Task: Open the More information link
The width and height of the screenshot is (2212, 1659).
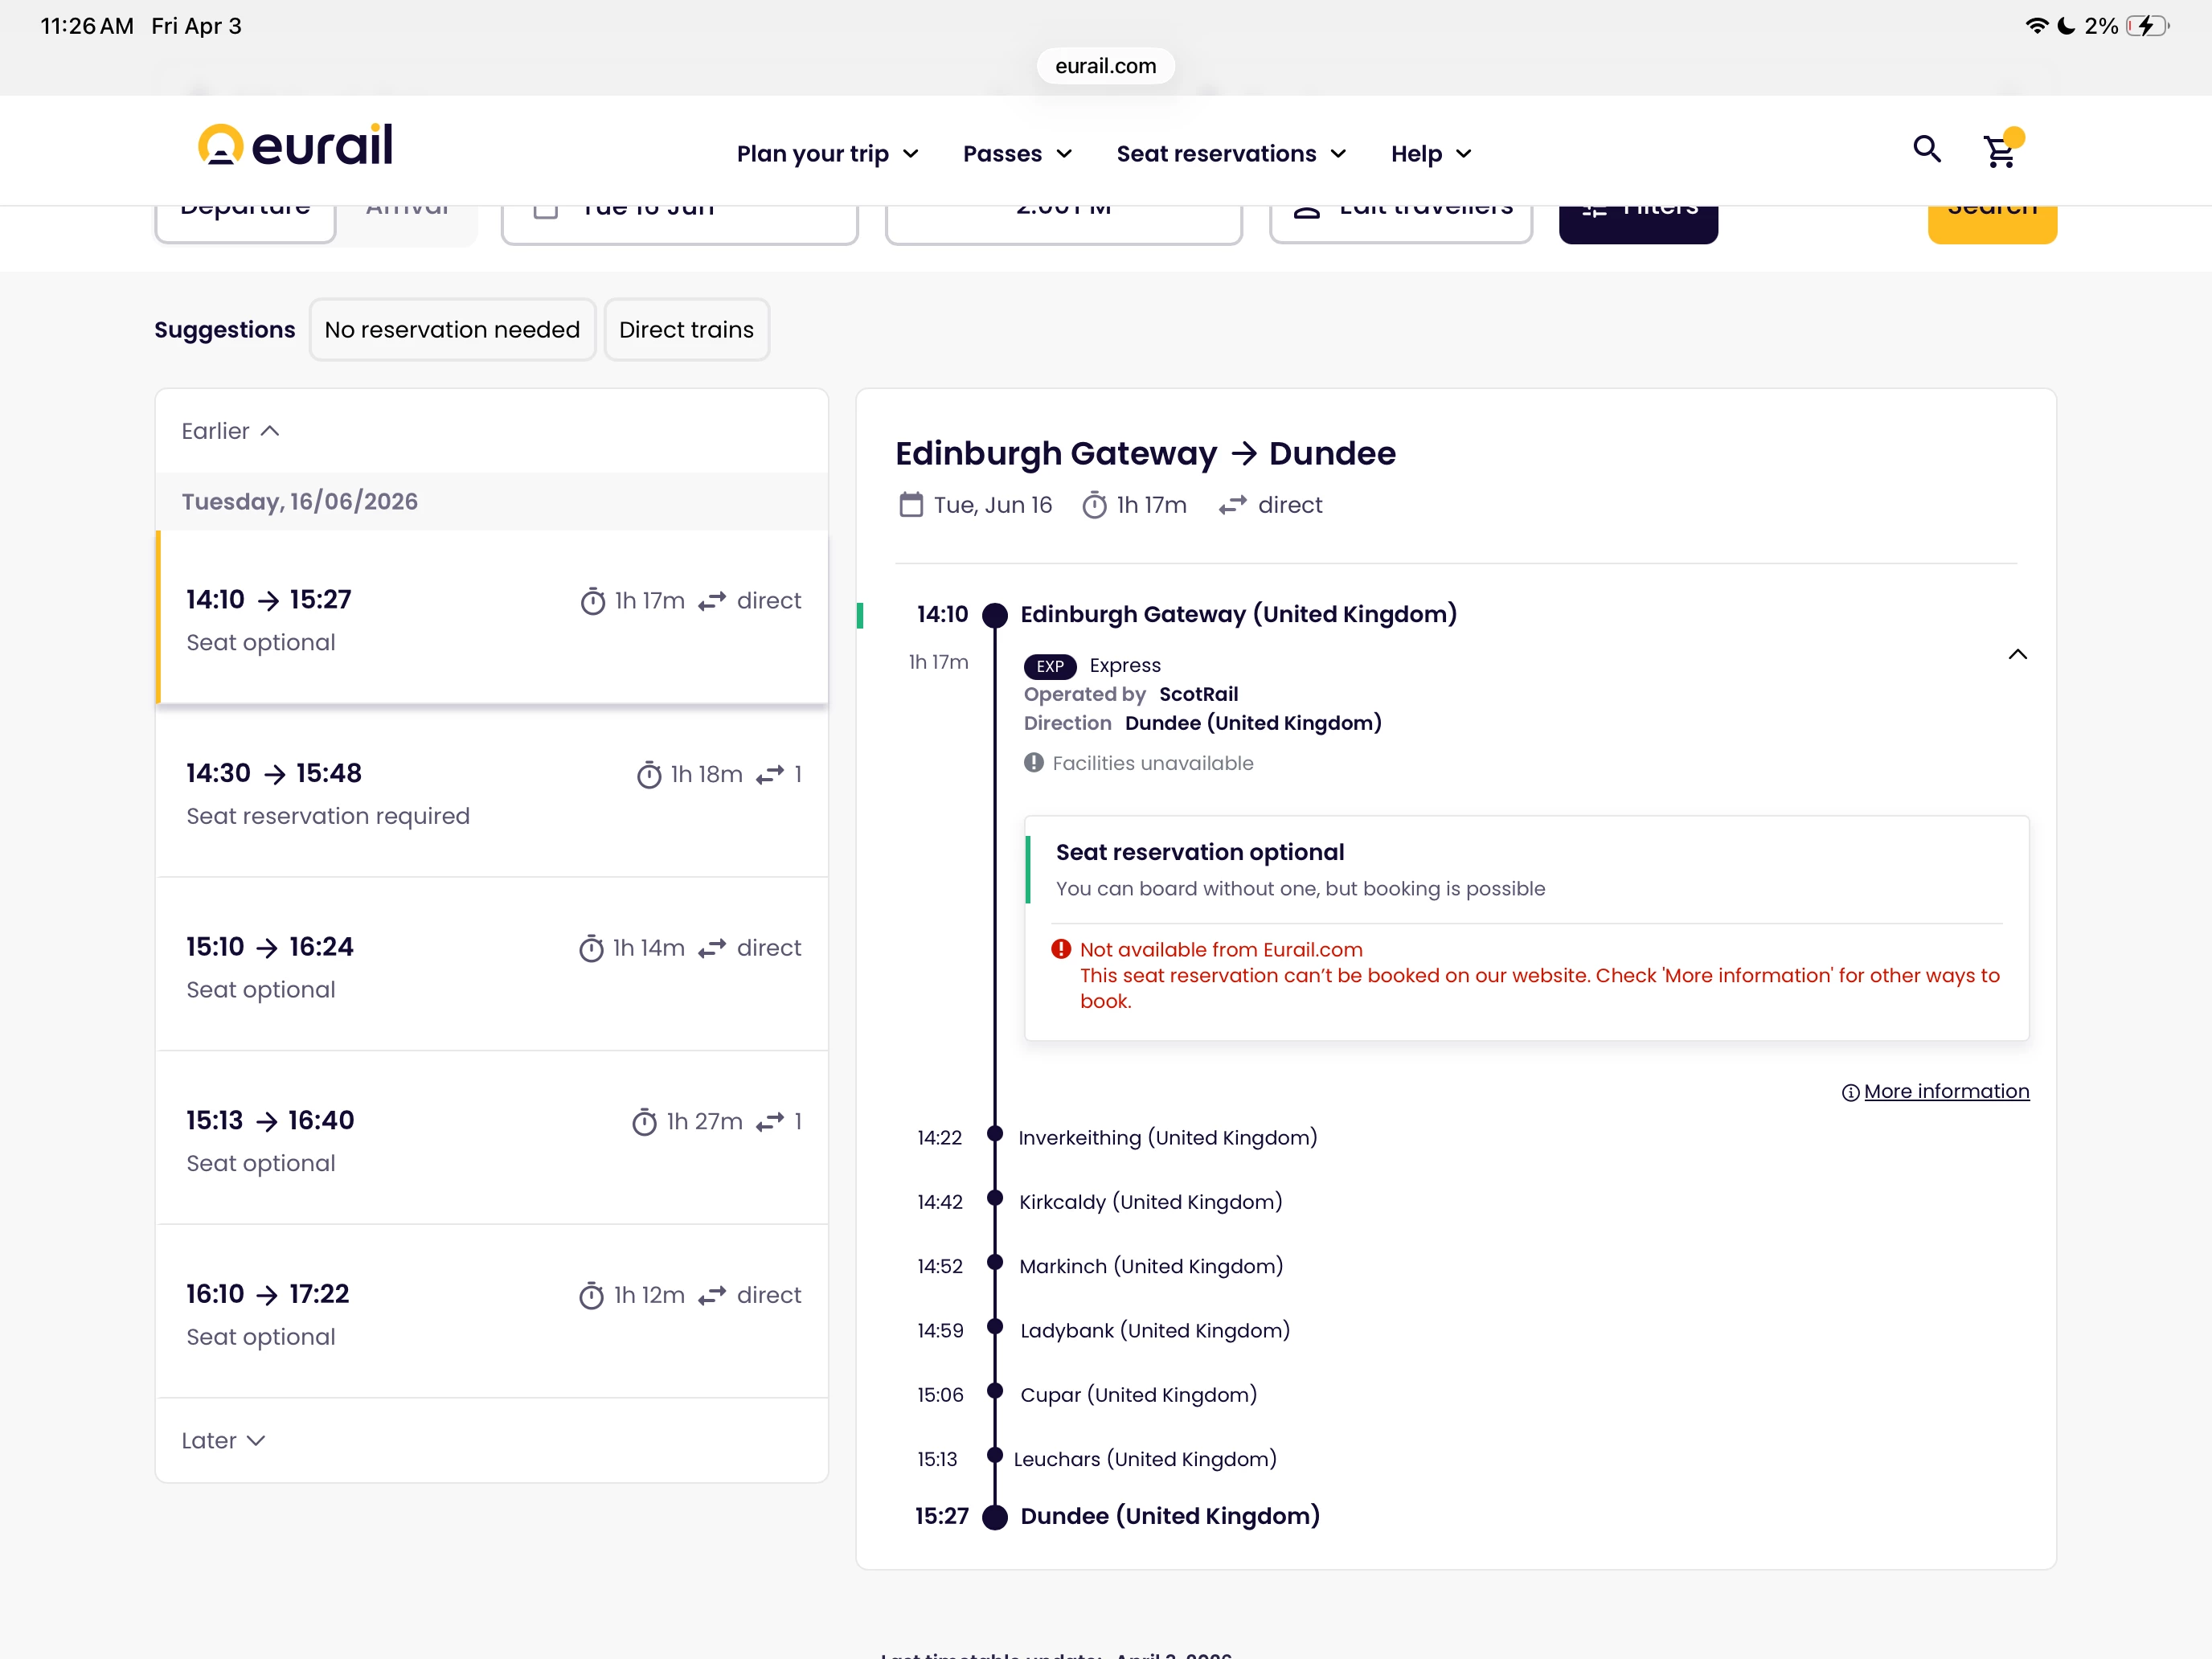Action: 1945,1091
